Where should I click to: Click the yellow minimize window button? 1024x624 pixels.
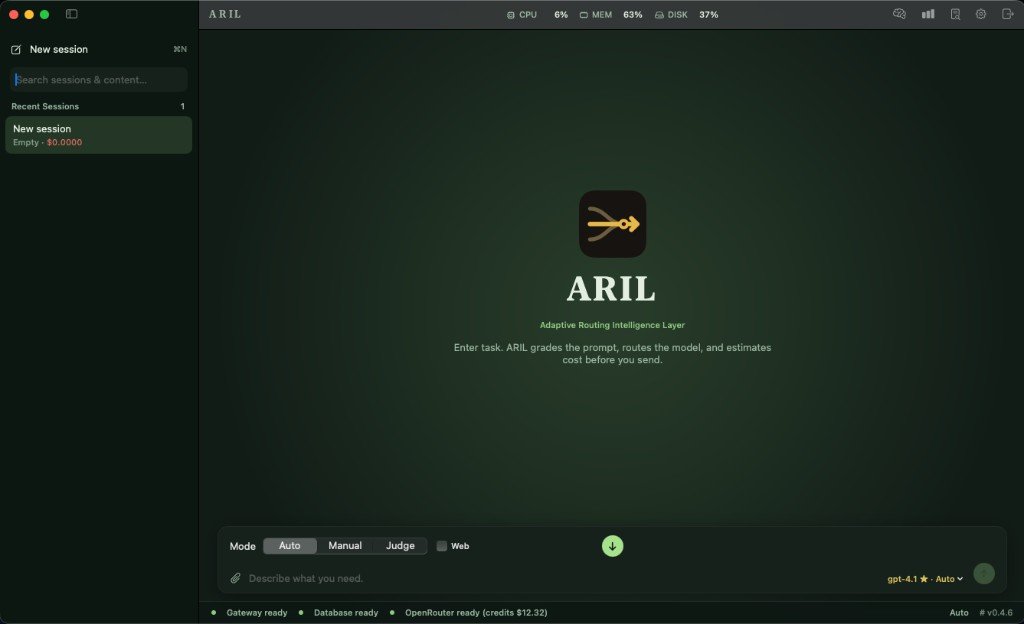(x=29, y=14)
